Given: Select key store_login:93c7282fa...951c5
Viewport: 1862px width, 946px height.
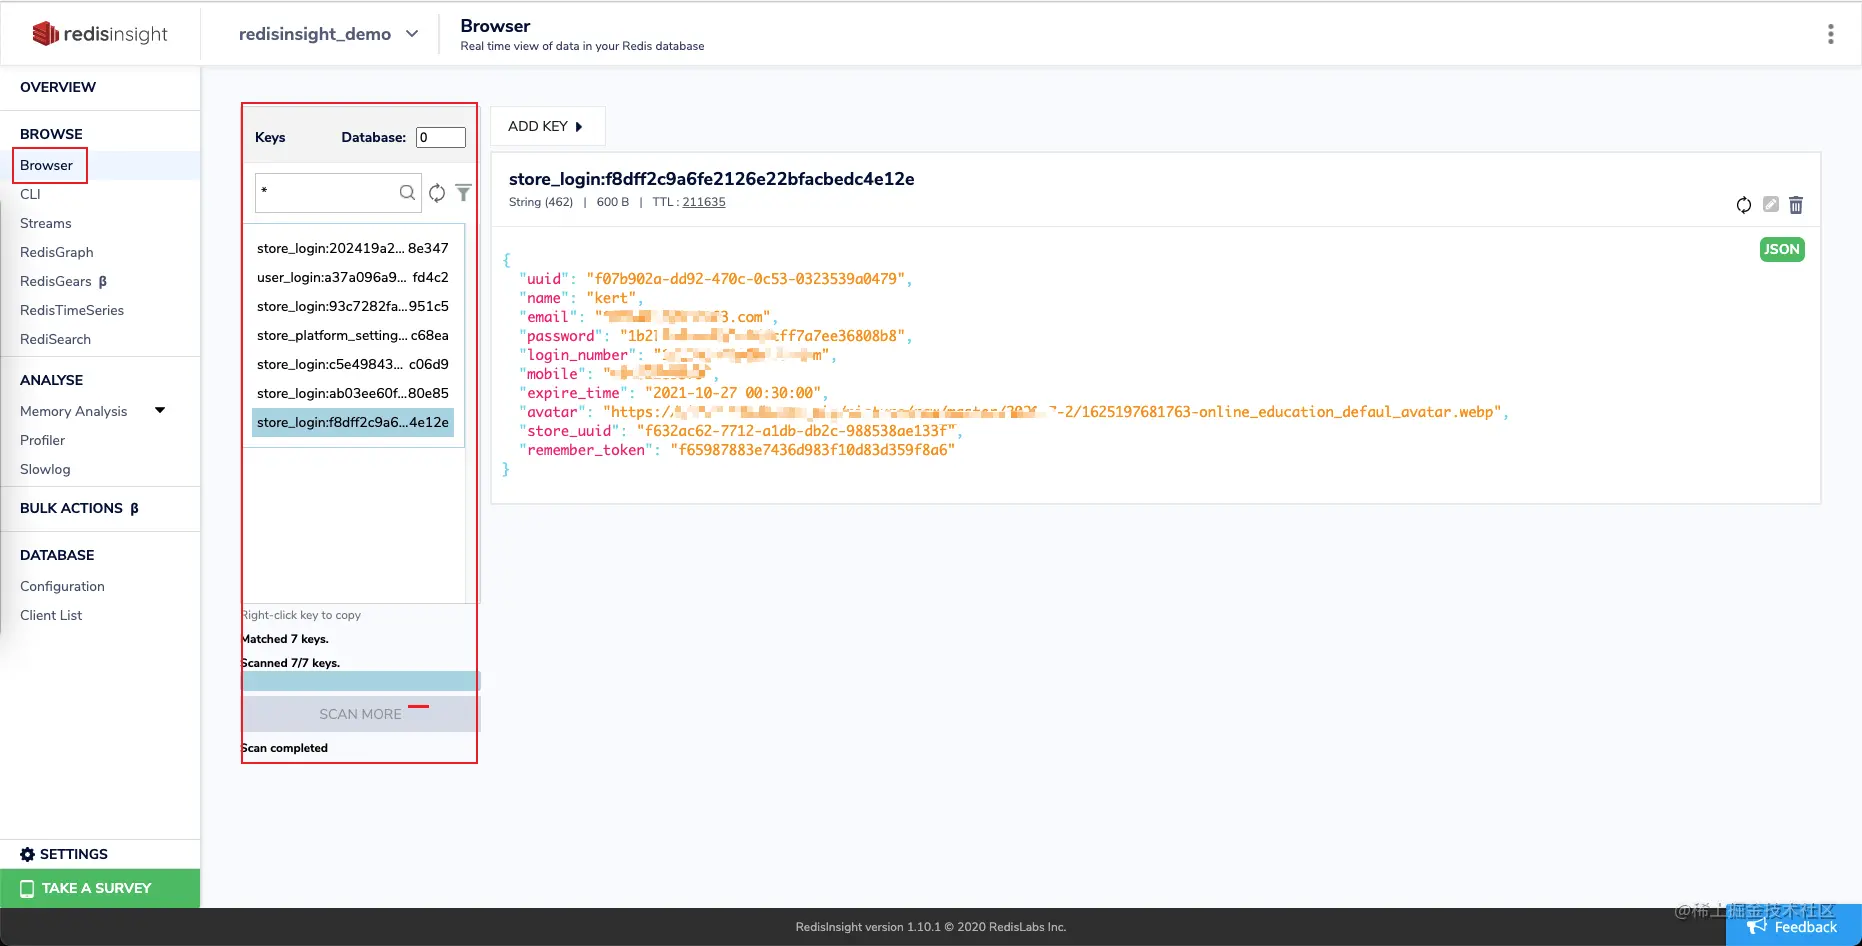Looking at the screenshot, I should click(353, 306).
